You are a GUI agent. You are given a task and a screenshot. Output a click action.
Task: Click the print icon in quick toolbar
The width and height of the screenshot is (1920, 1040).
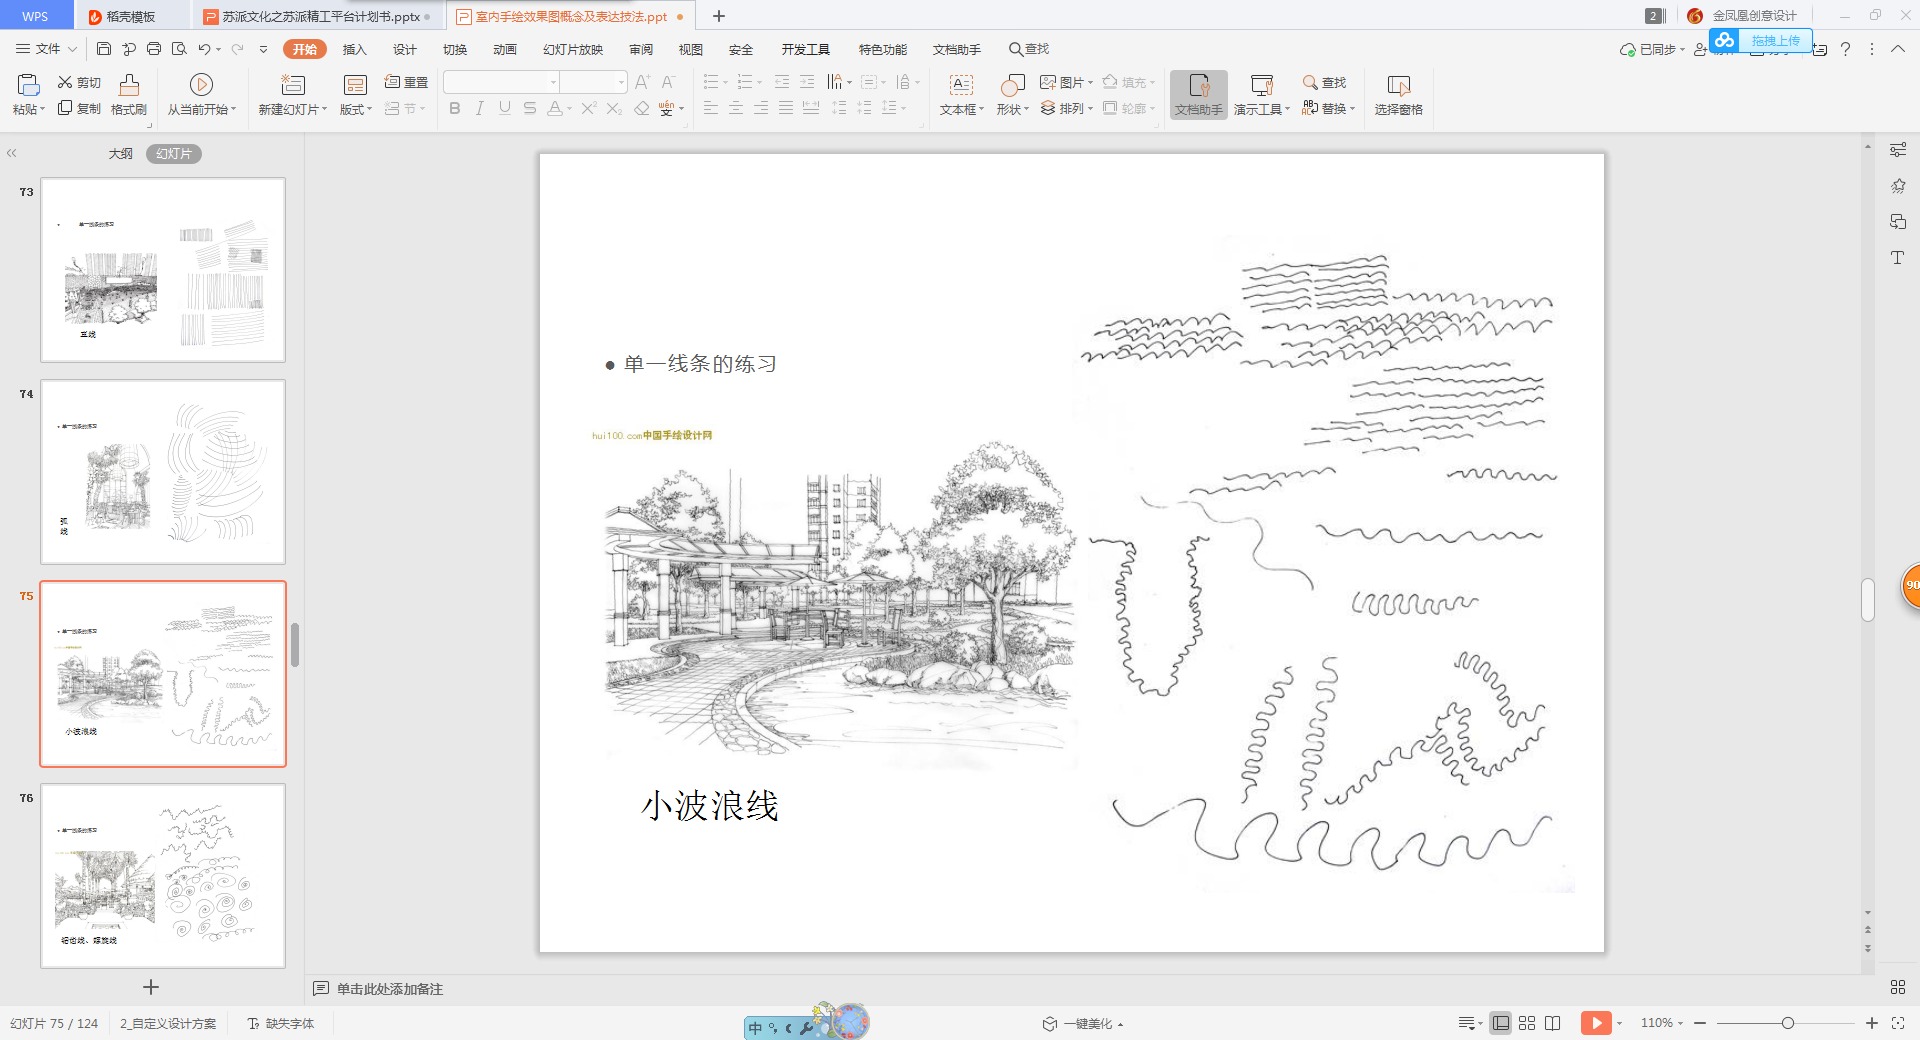[x=154, y=49]
